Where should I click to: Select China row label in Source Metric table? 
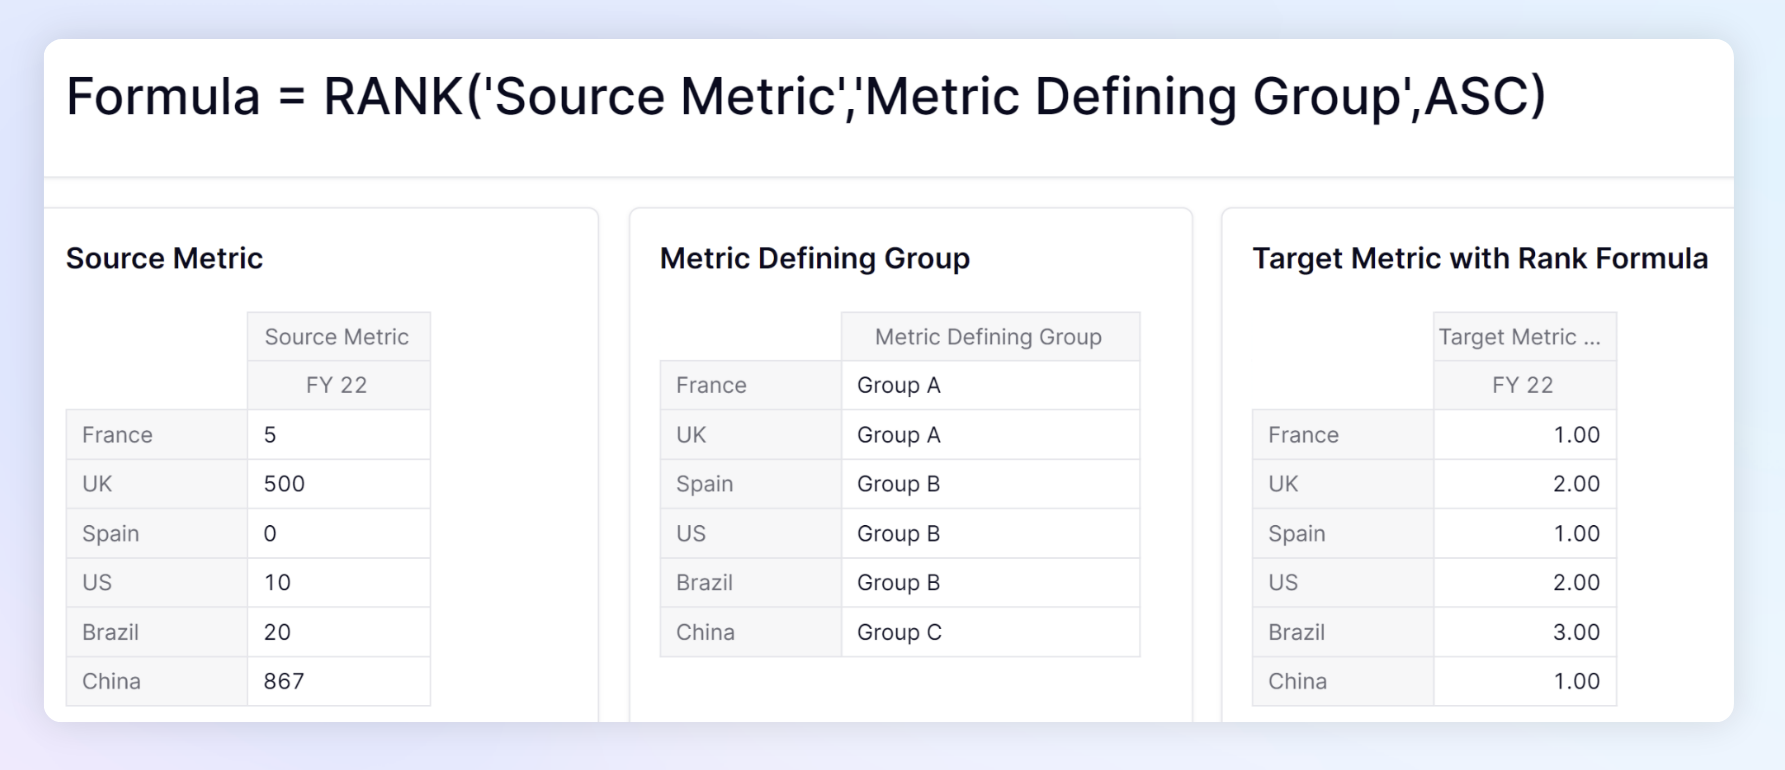pyautogui.click(x=157, y=681)
